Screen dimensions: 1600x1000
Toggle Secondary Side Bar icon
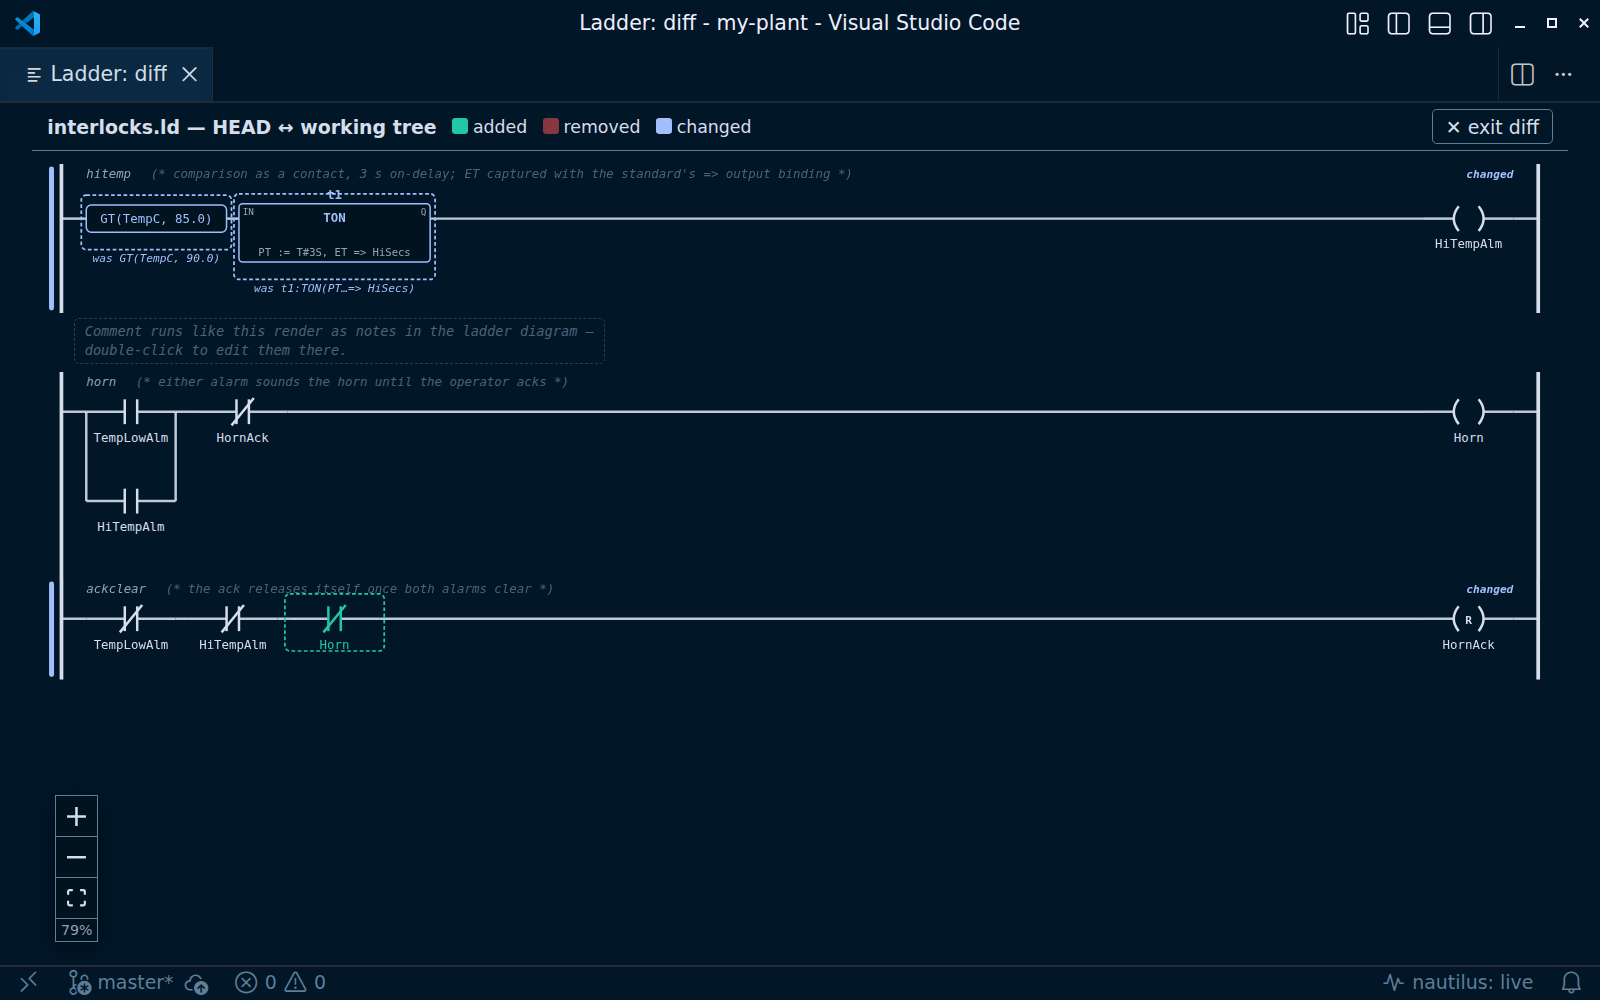coord(1480,23)
